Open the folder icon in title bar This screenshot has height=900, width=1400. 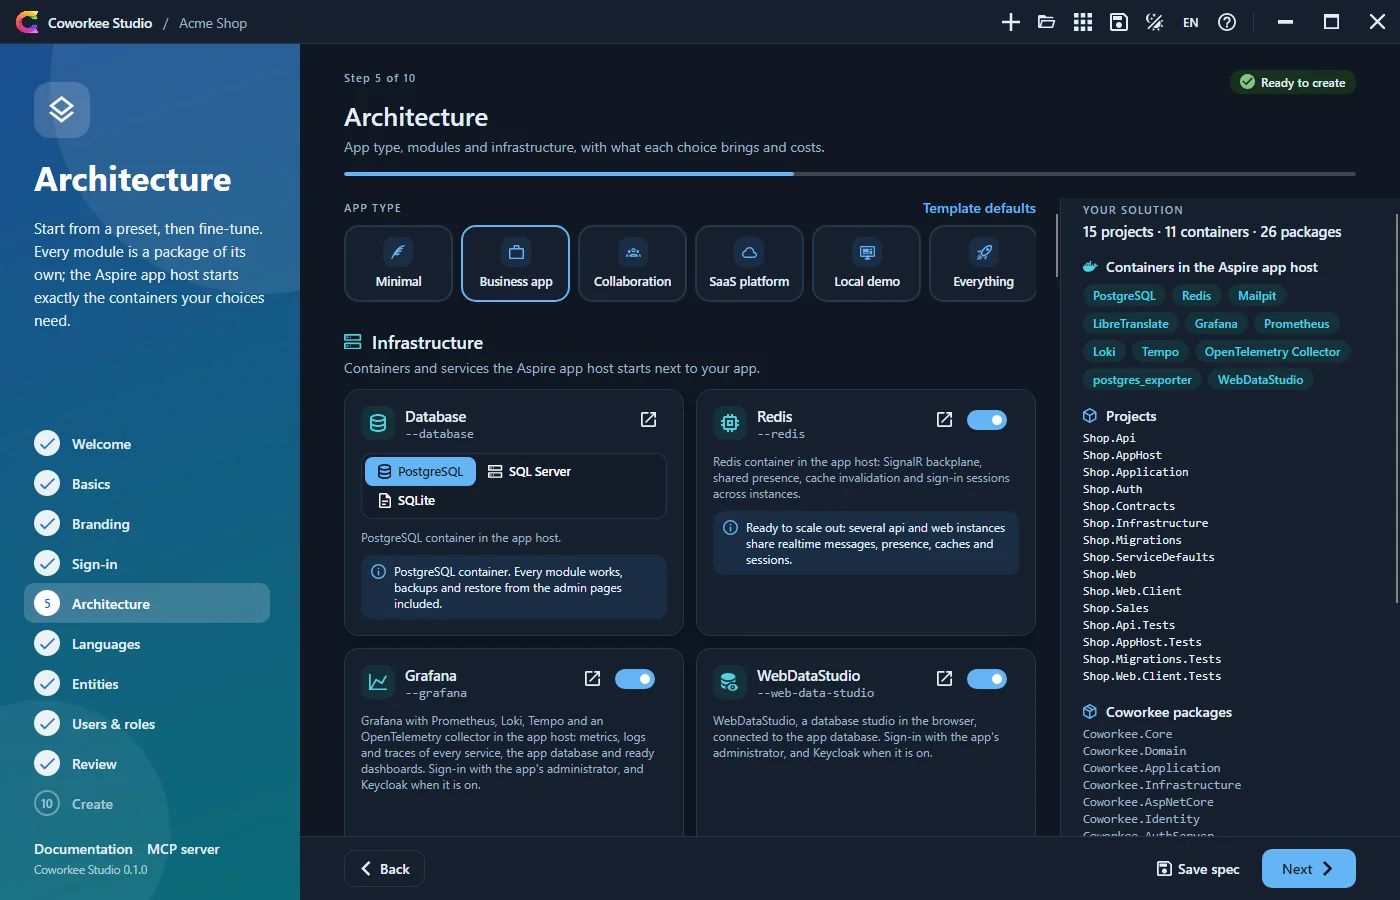[1047, 22]
